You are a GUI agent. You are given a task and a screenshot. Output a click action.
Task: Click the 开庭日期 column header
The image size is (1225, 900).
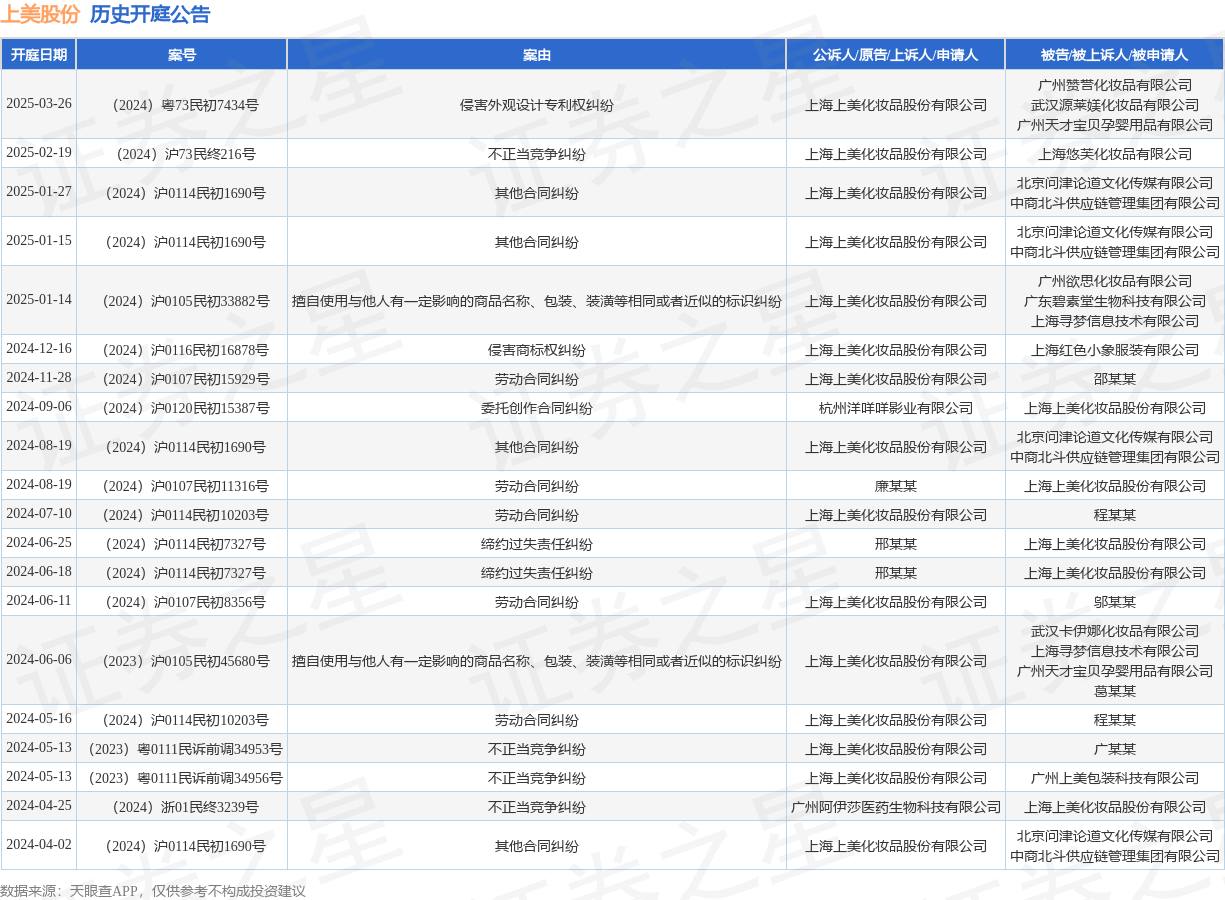(38, 55)
